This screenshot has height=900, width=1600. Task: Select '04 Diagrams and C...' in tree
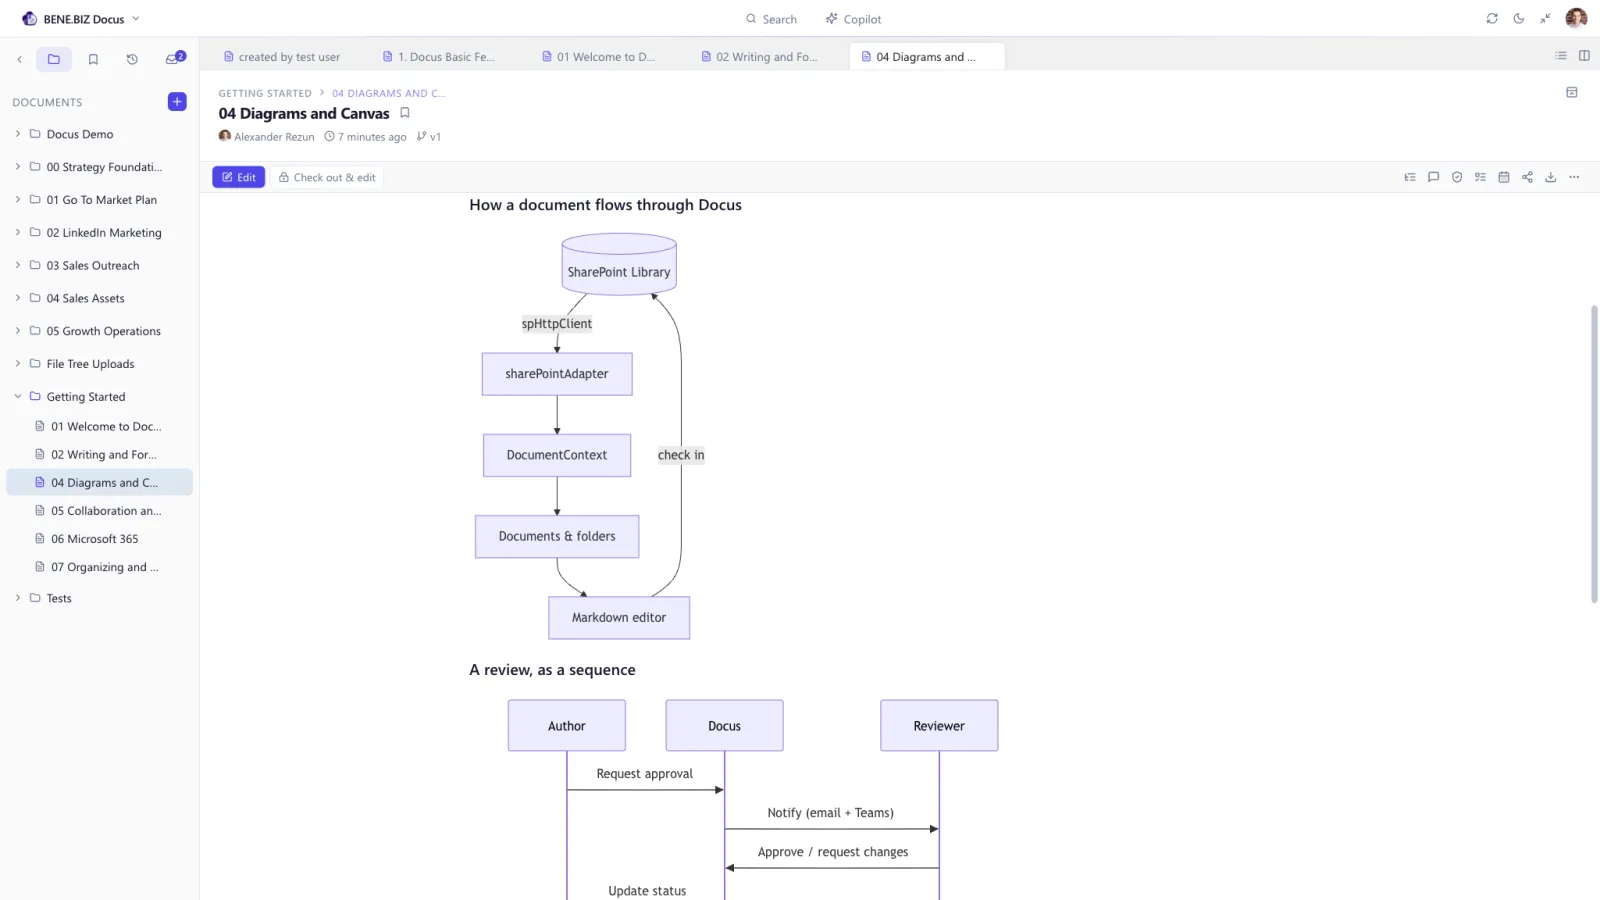pos(99,482)
